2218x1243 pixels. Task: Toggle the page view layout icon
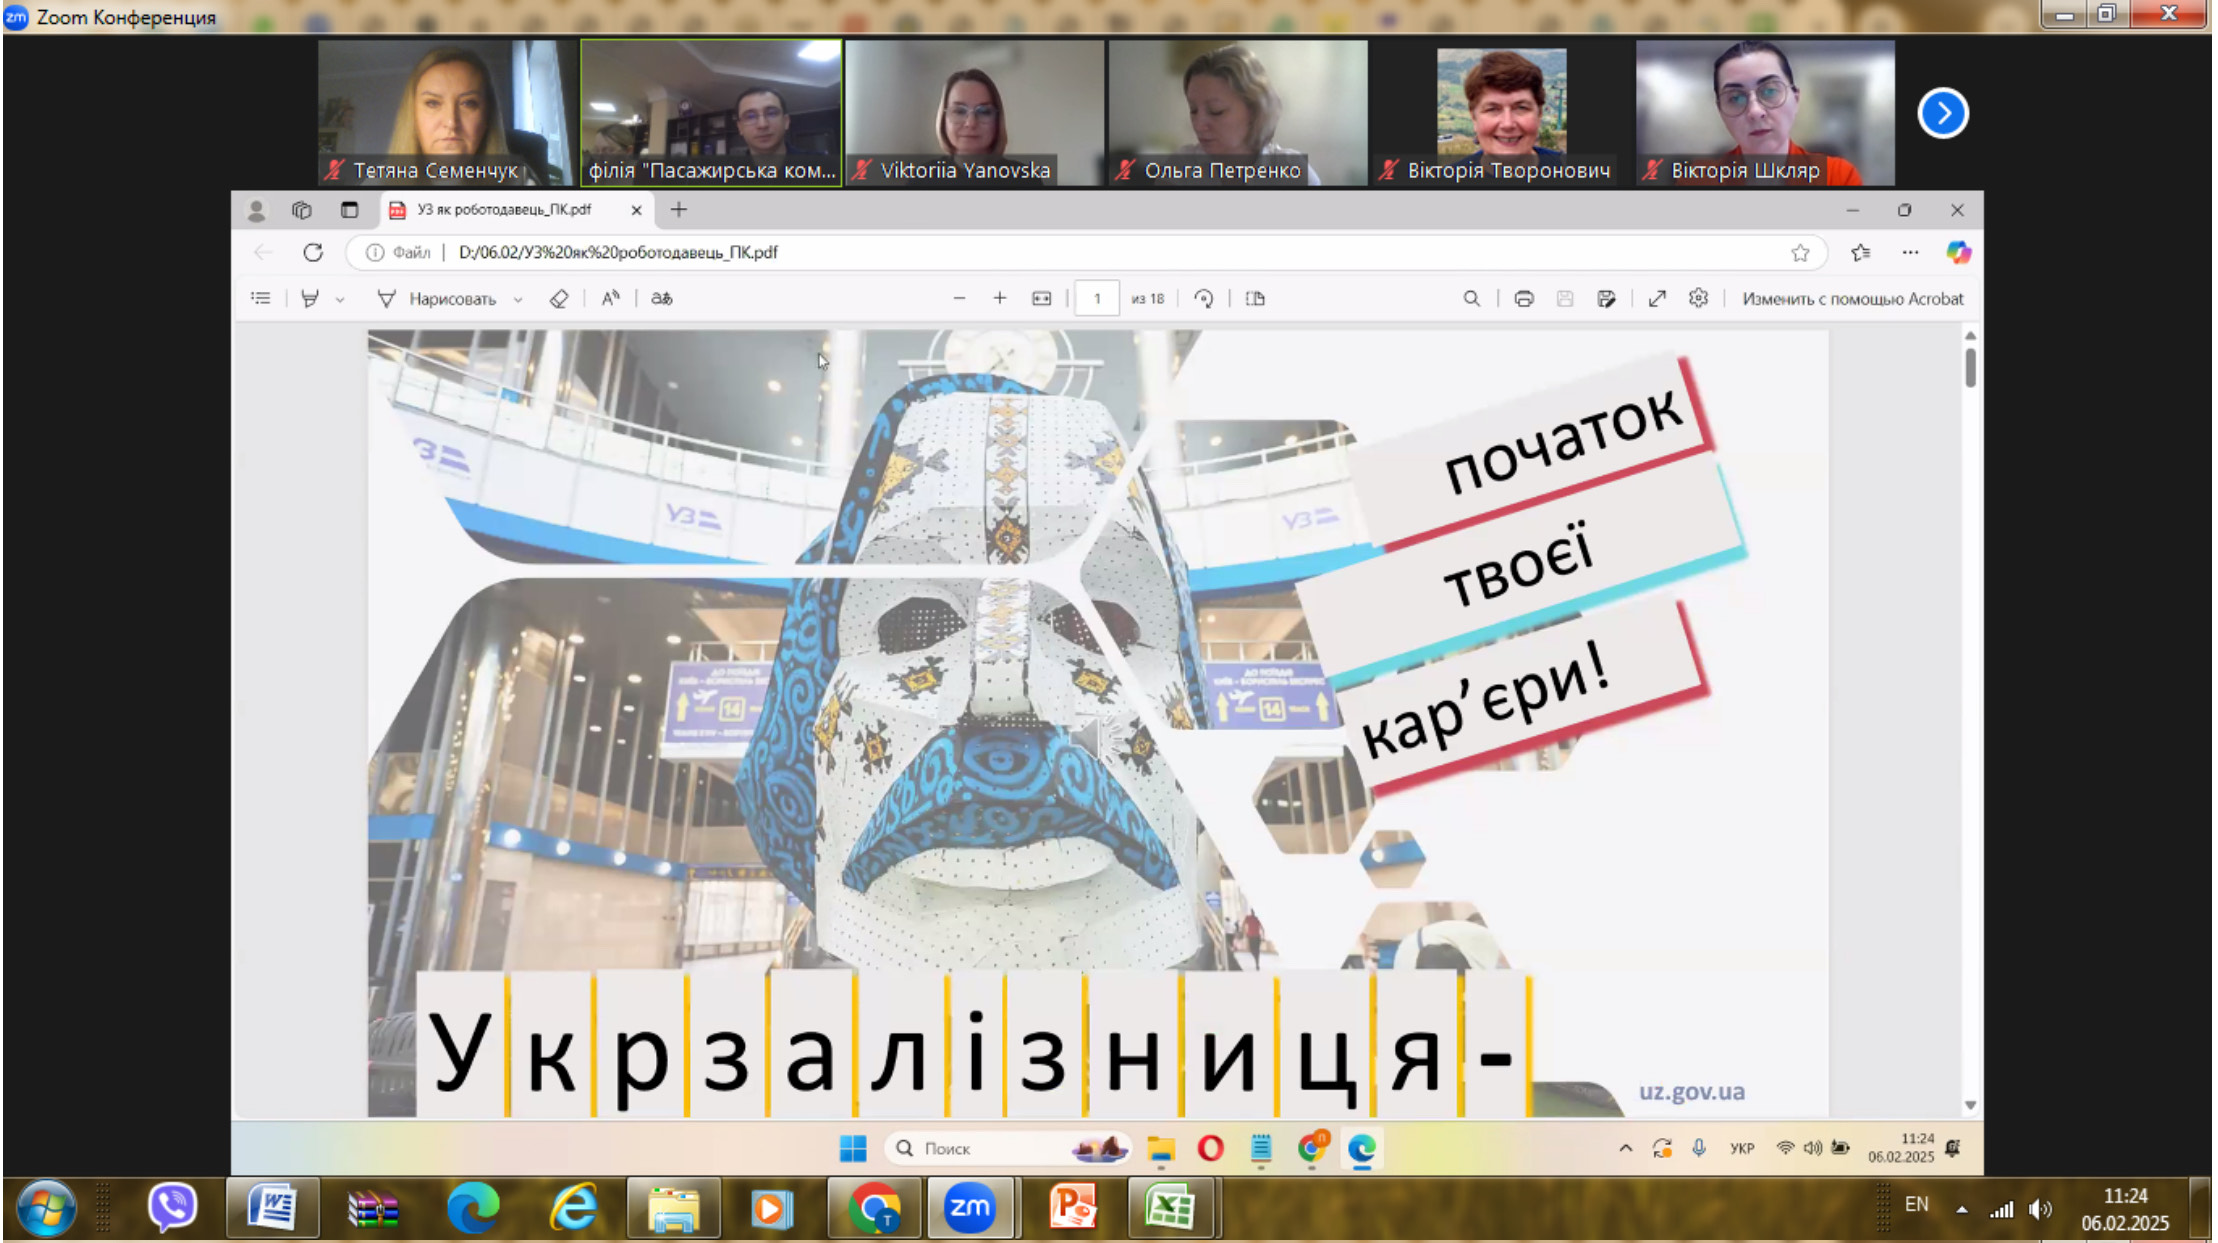point(1255,298)
